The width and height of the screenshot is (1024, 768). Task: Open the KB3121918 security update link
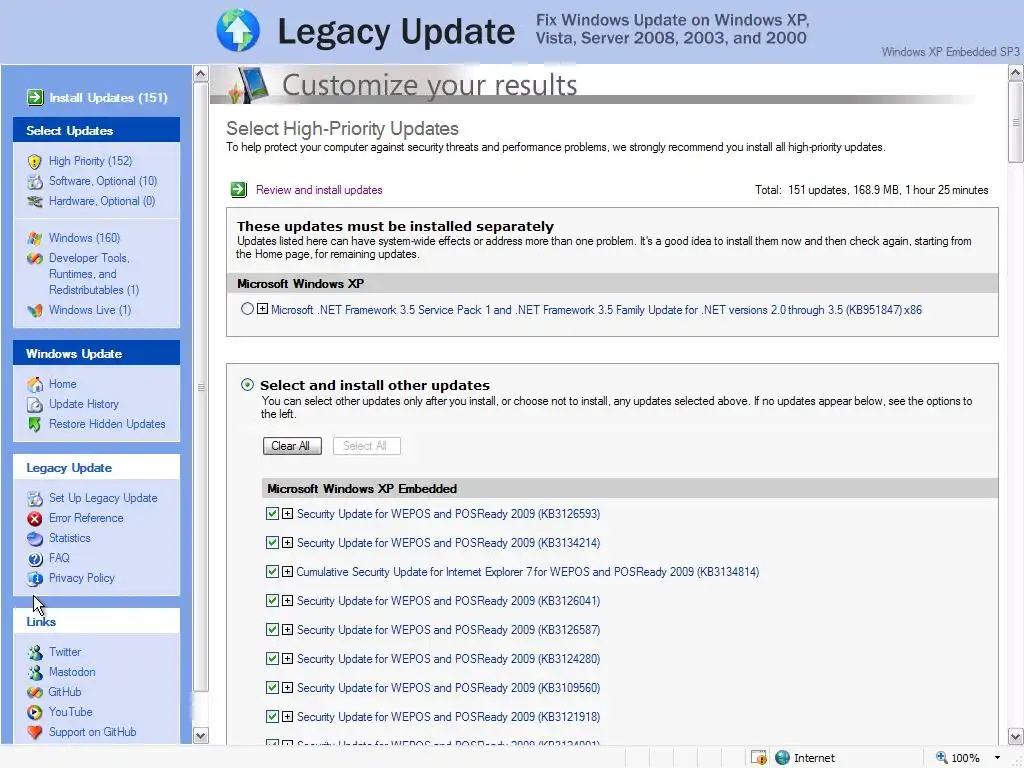[449, 716]
